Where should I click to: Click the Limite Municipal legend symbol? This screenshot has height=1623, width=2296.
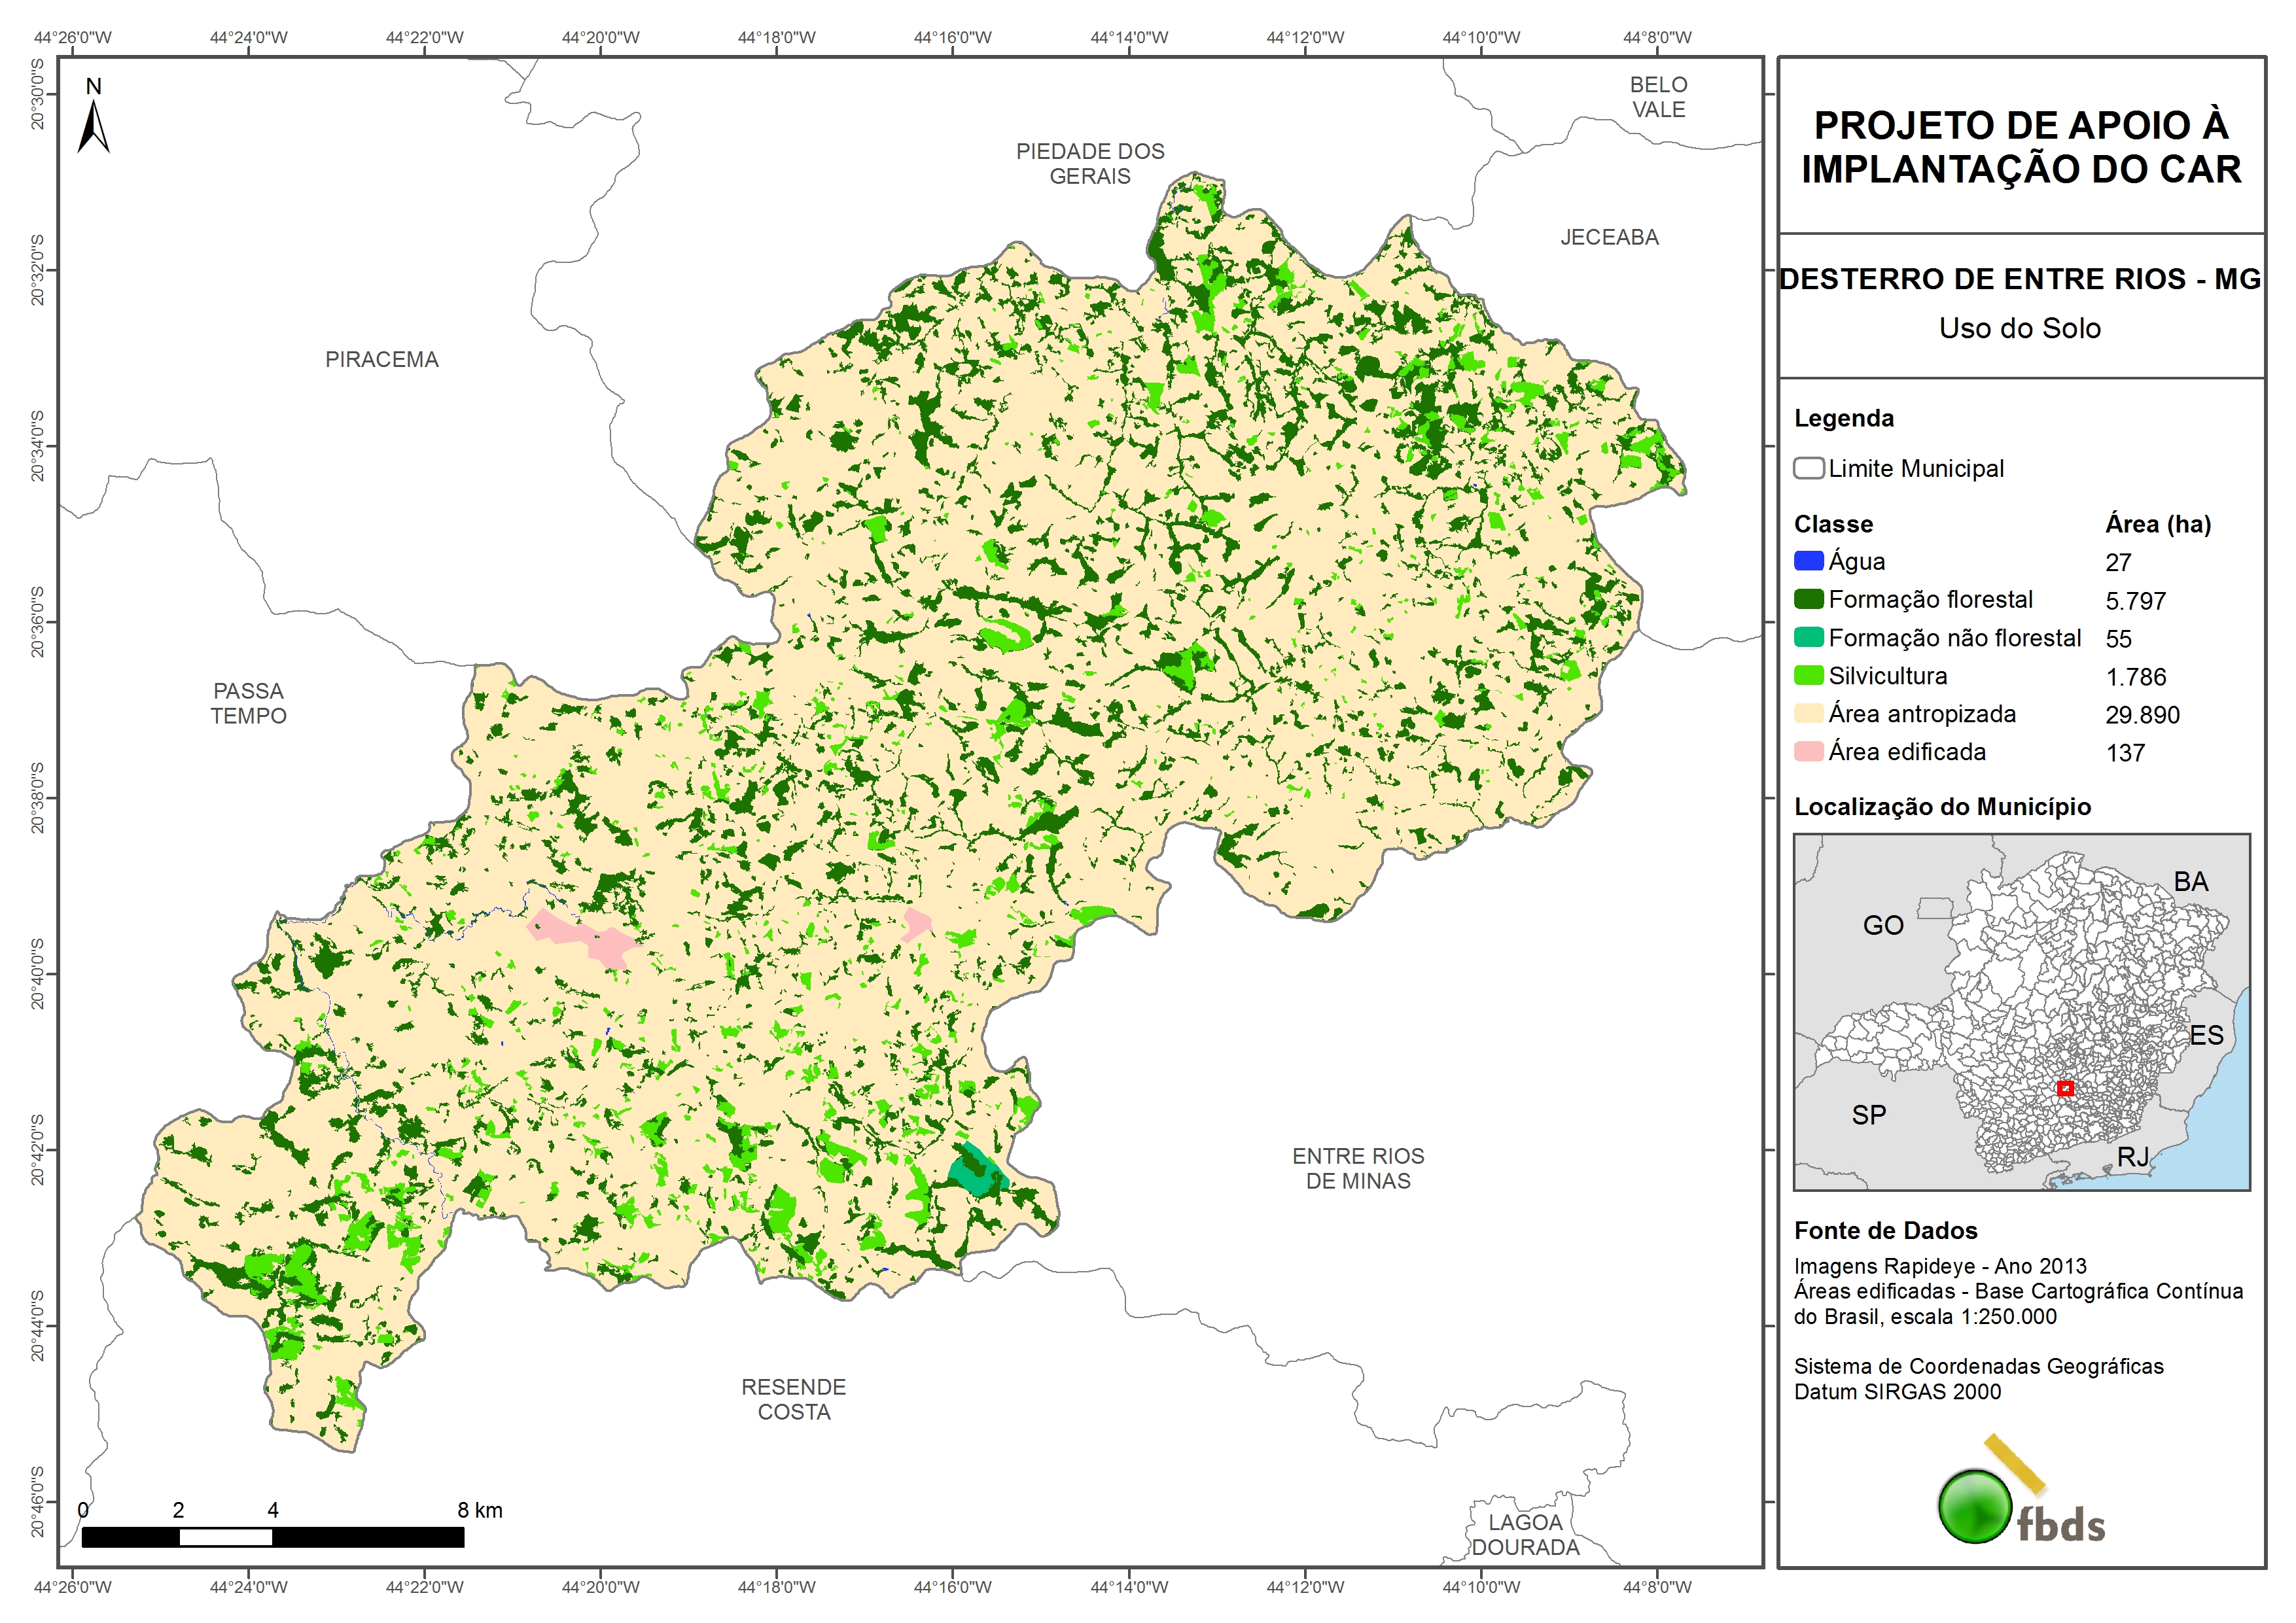(1808, 468)
